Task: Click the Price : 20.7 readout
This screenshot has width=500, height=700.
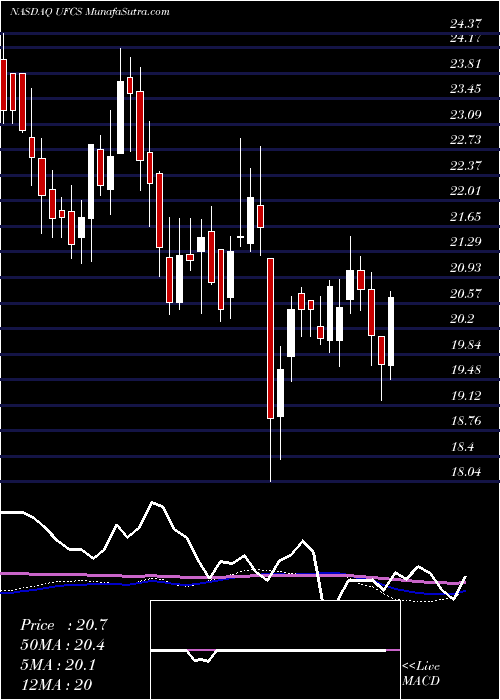Action: 64,625
